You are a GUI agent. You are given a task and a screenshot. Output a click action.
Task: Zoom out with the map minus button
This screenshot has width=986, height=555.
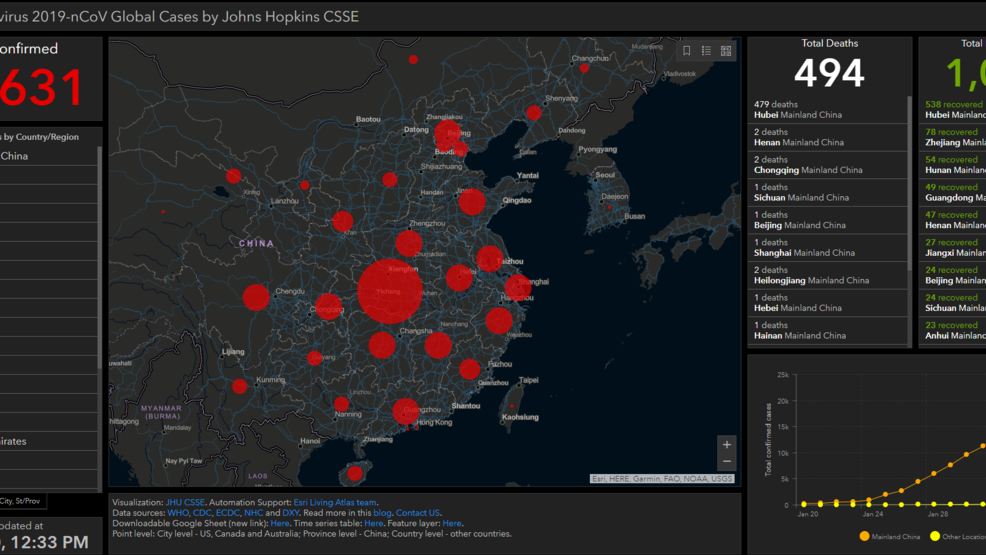coord(727,462)
